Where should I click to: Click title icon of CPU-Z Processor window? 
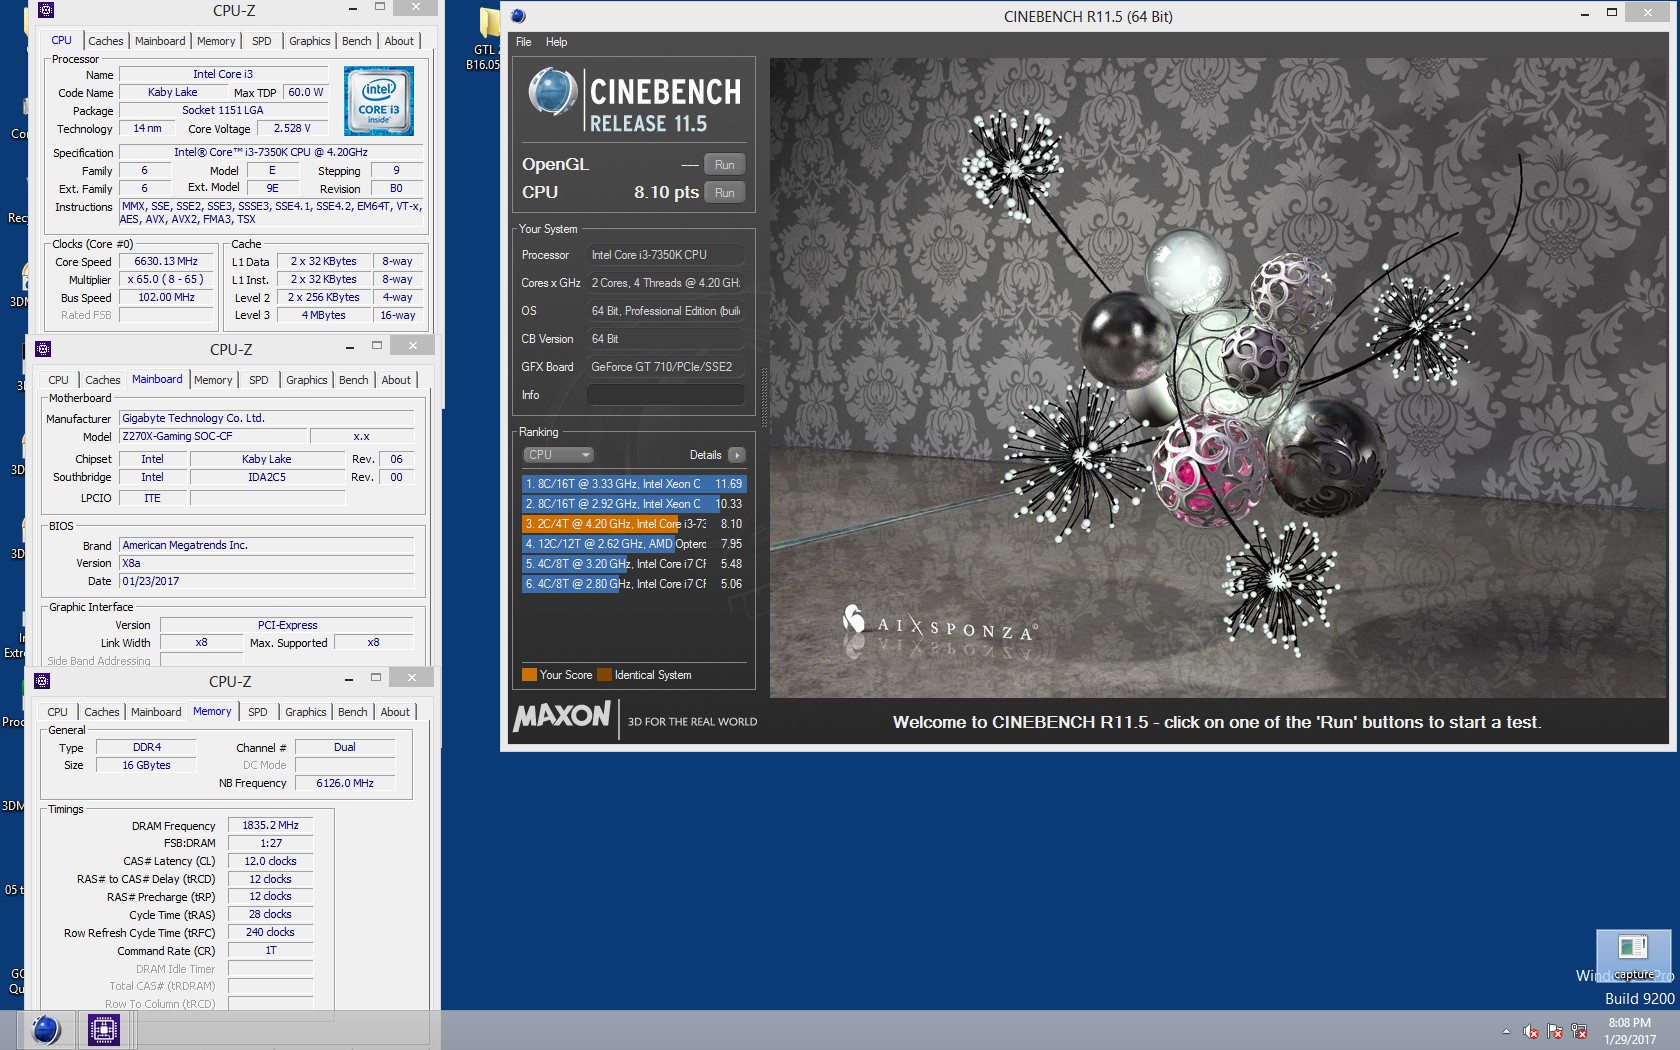[45, 10]
